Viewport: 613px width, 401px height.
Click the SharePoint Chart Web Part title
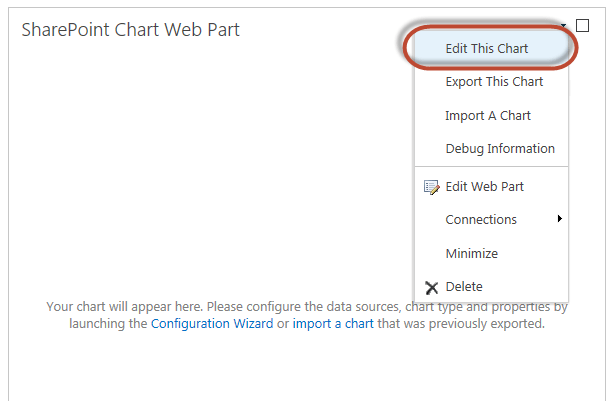(x=131, y=30)
